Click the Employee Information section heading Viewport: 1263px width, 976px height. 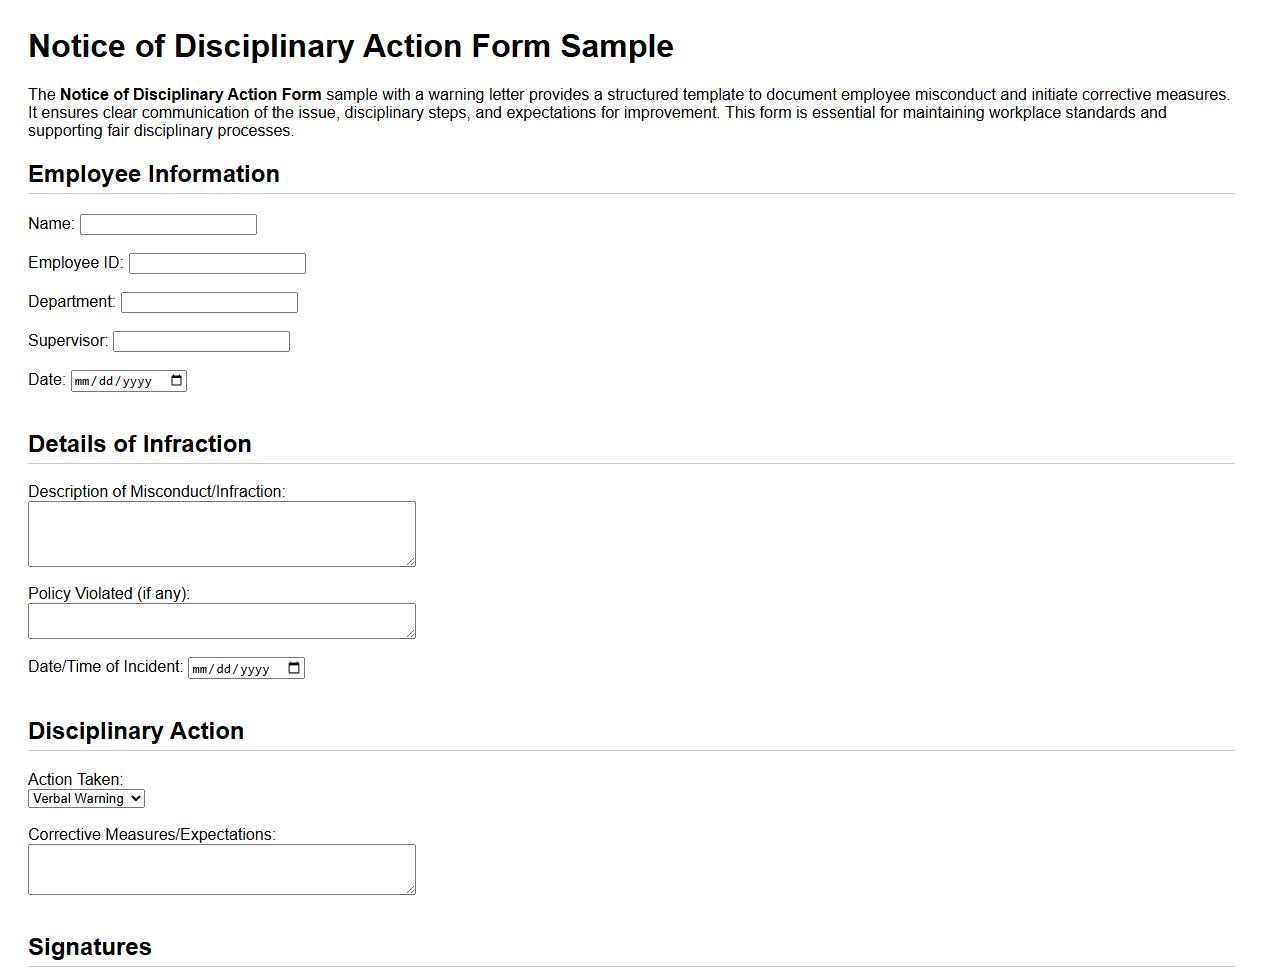153,174
